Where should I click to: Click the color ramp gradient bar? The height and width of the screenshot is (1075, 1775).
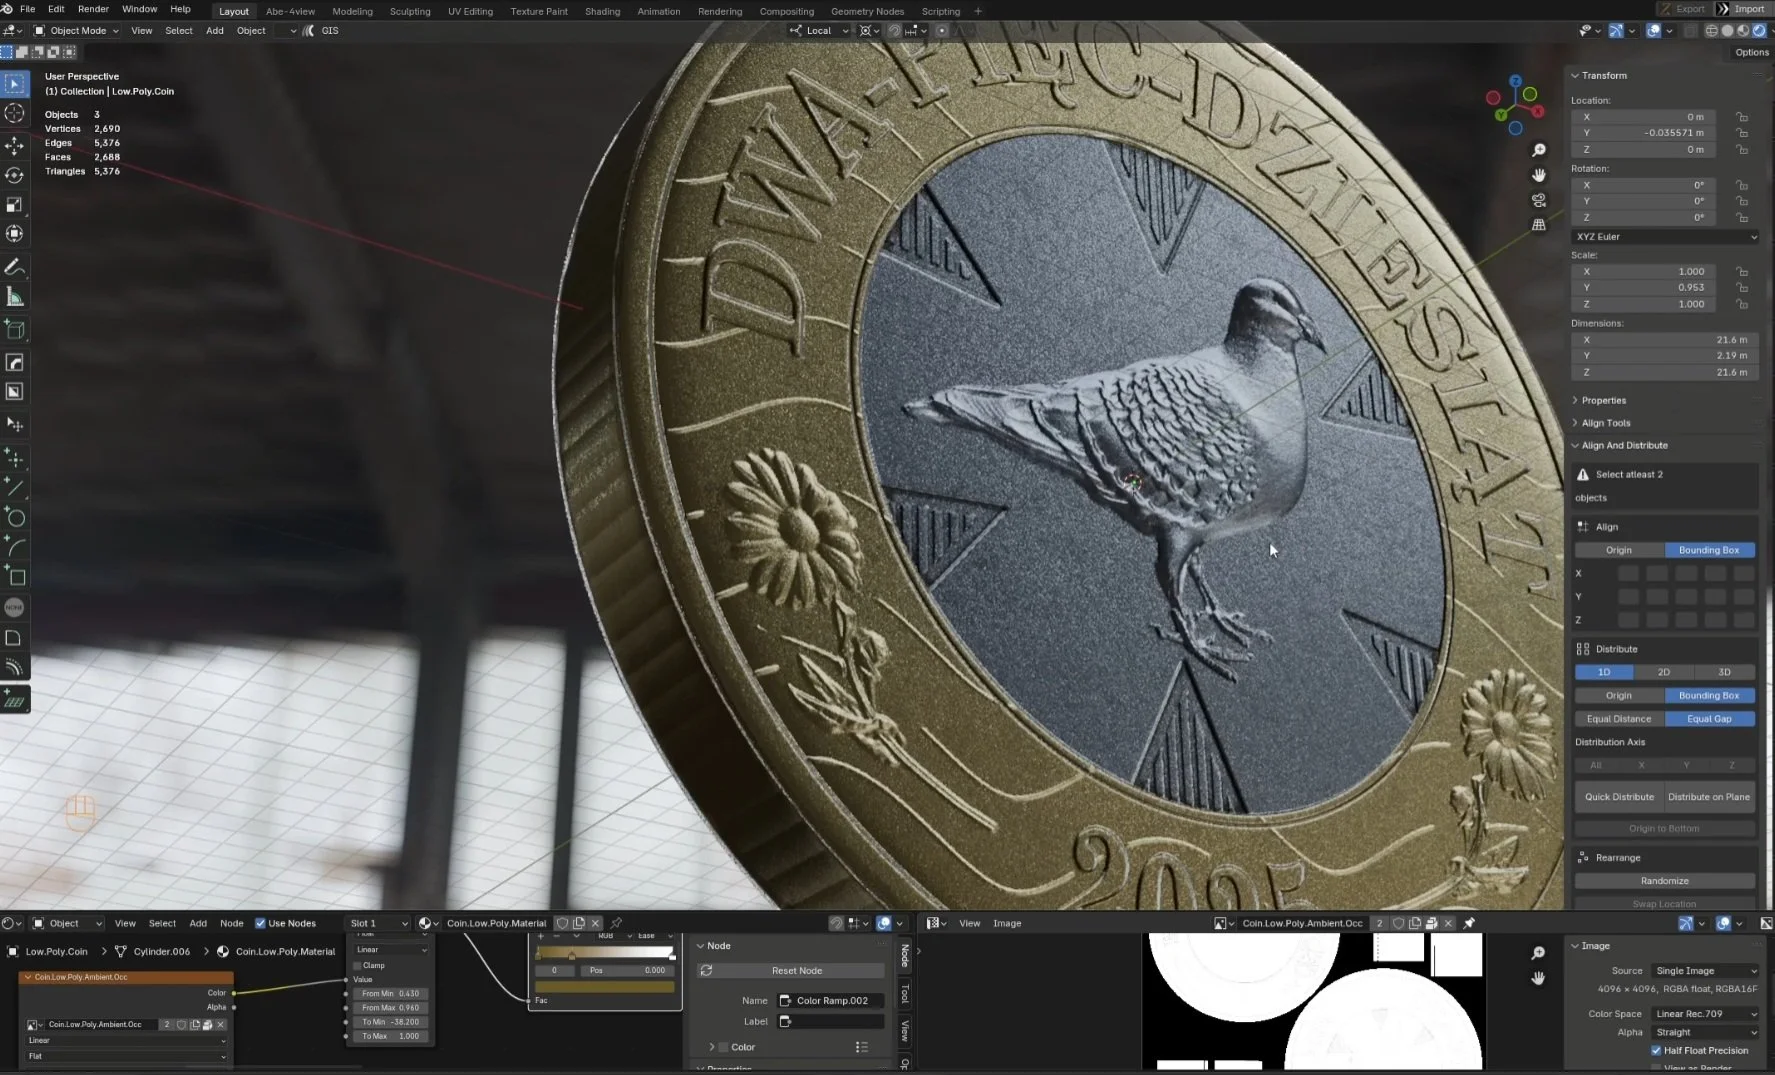pyautogui.click(x=605, y=954)
